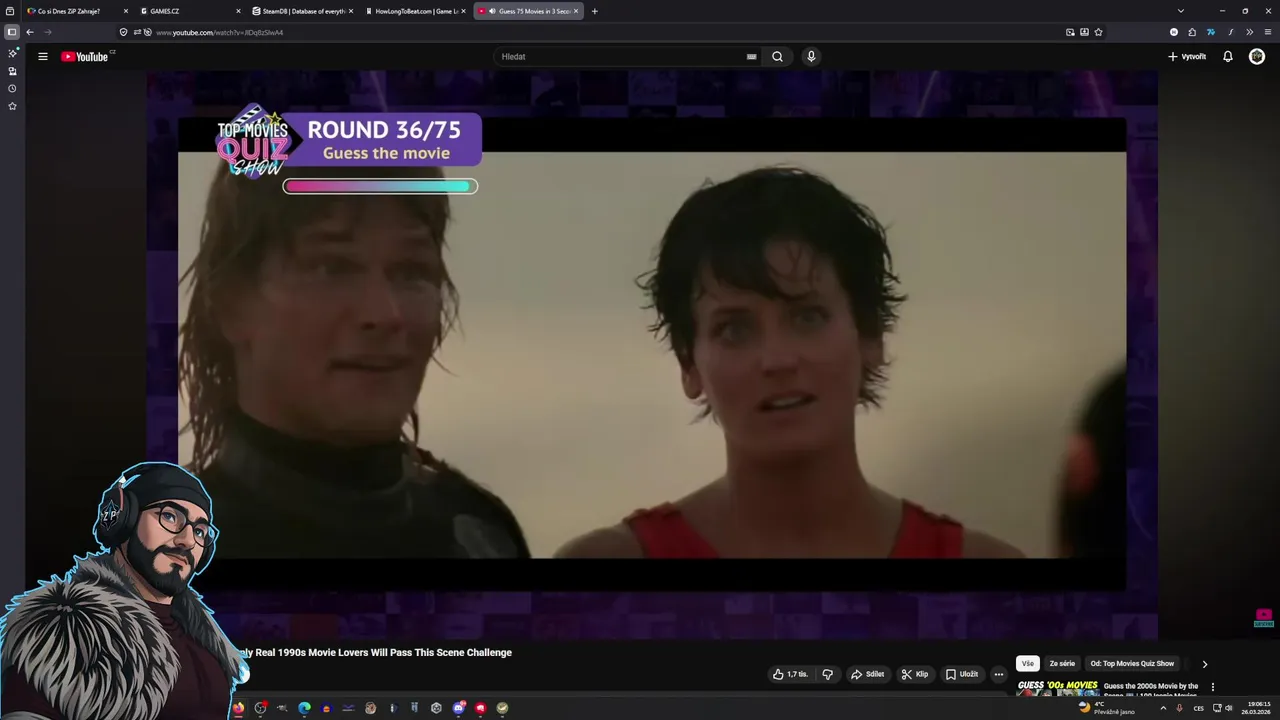Click the video title text
Screen dimensions: 1280x720
376,652
